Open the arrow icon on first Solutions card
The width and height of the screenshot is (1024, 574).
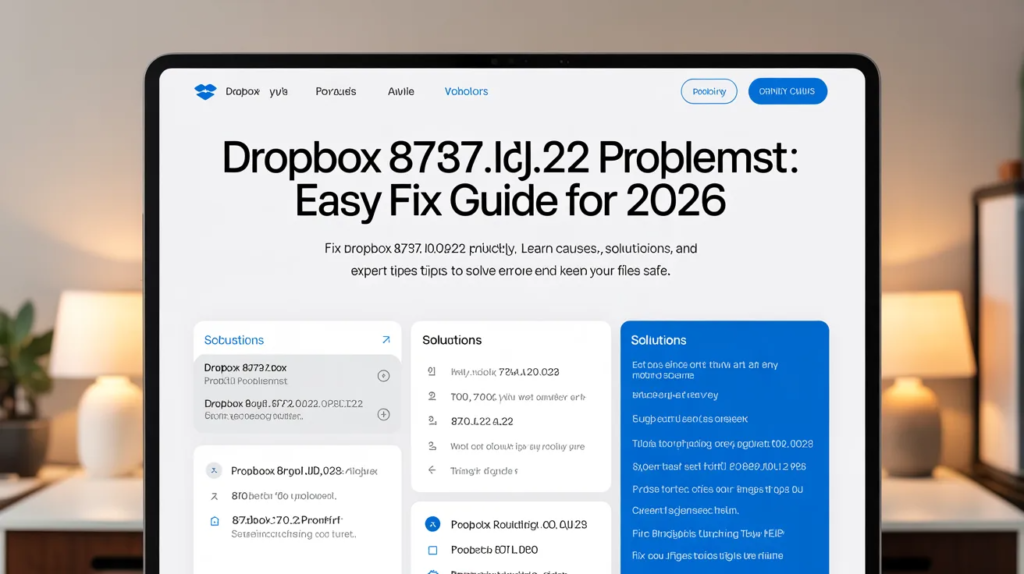[x=386, y=340]
